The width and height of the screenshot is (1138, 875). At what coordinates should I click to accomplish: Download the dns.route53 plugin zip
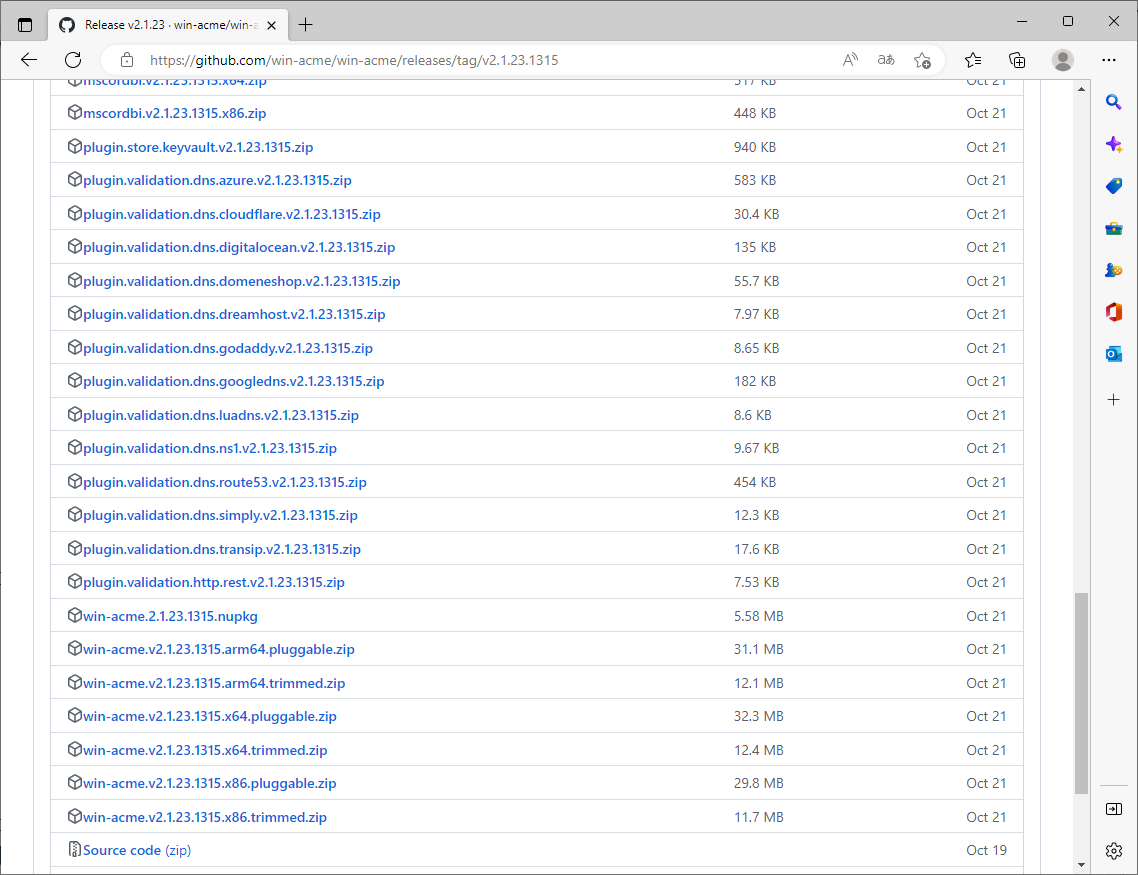[225, 482]
